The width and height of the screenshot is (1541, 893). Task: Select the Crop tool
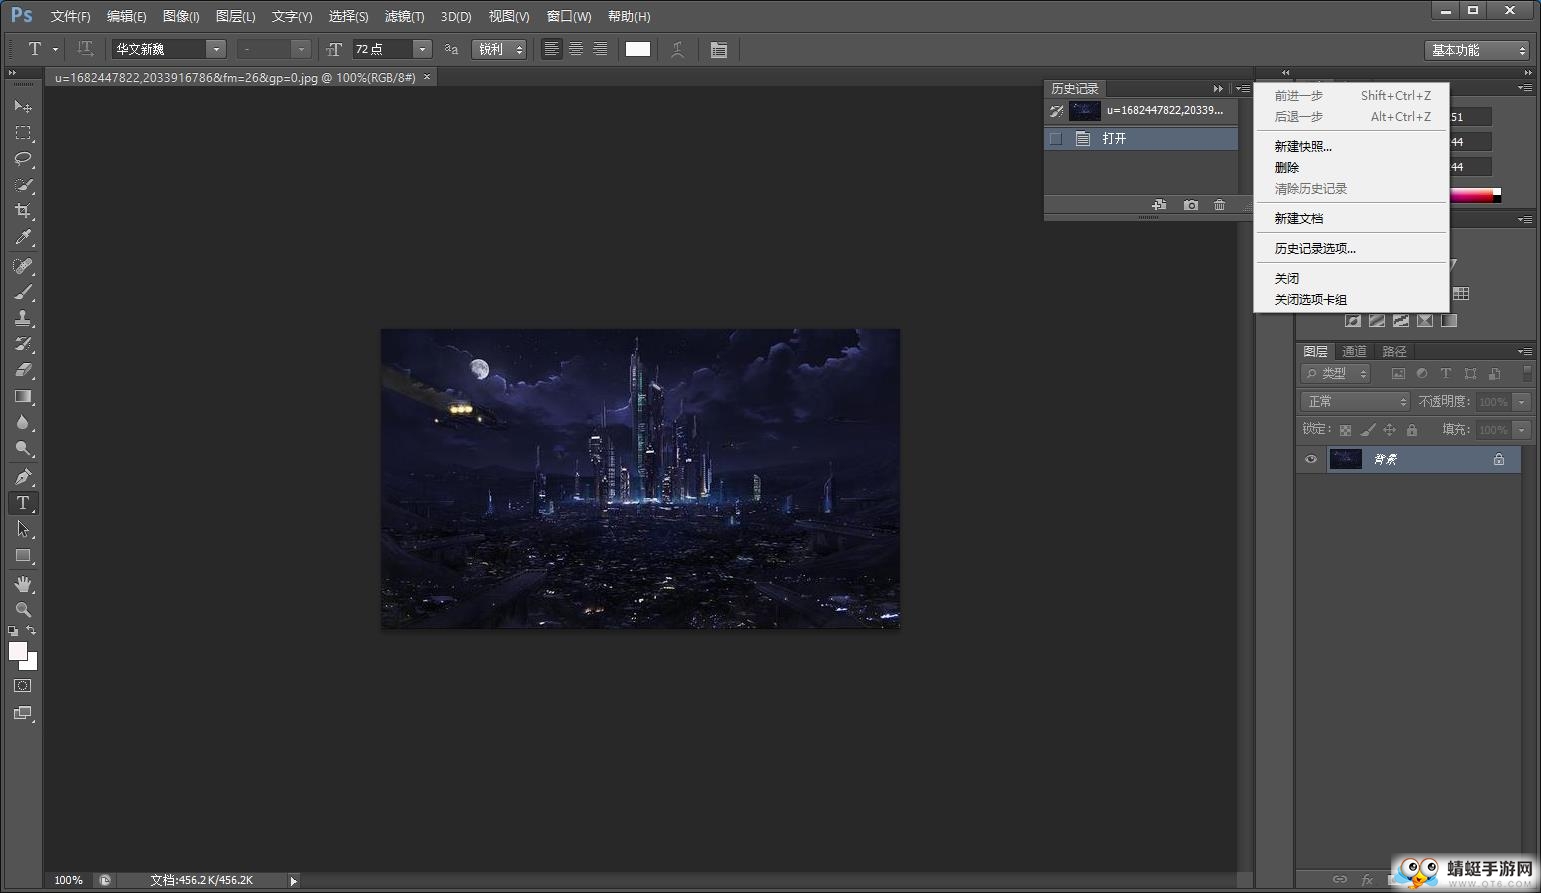[x=23, y=211]
